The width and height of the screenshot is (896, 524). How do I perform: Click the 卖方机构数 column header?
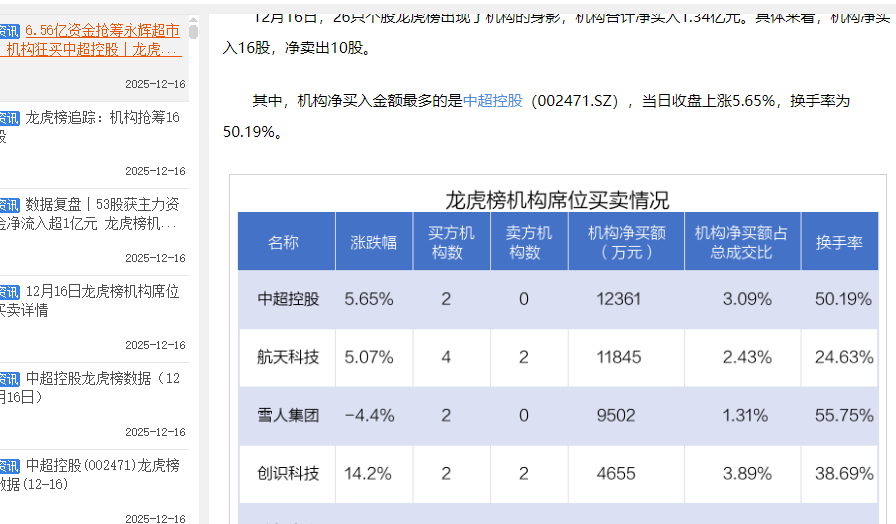click(529, 242)
